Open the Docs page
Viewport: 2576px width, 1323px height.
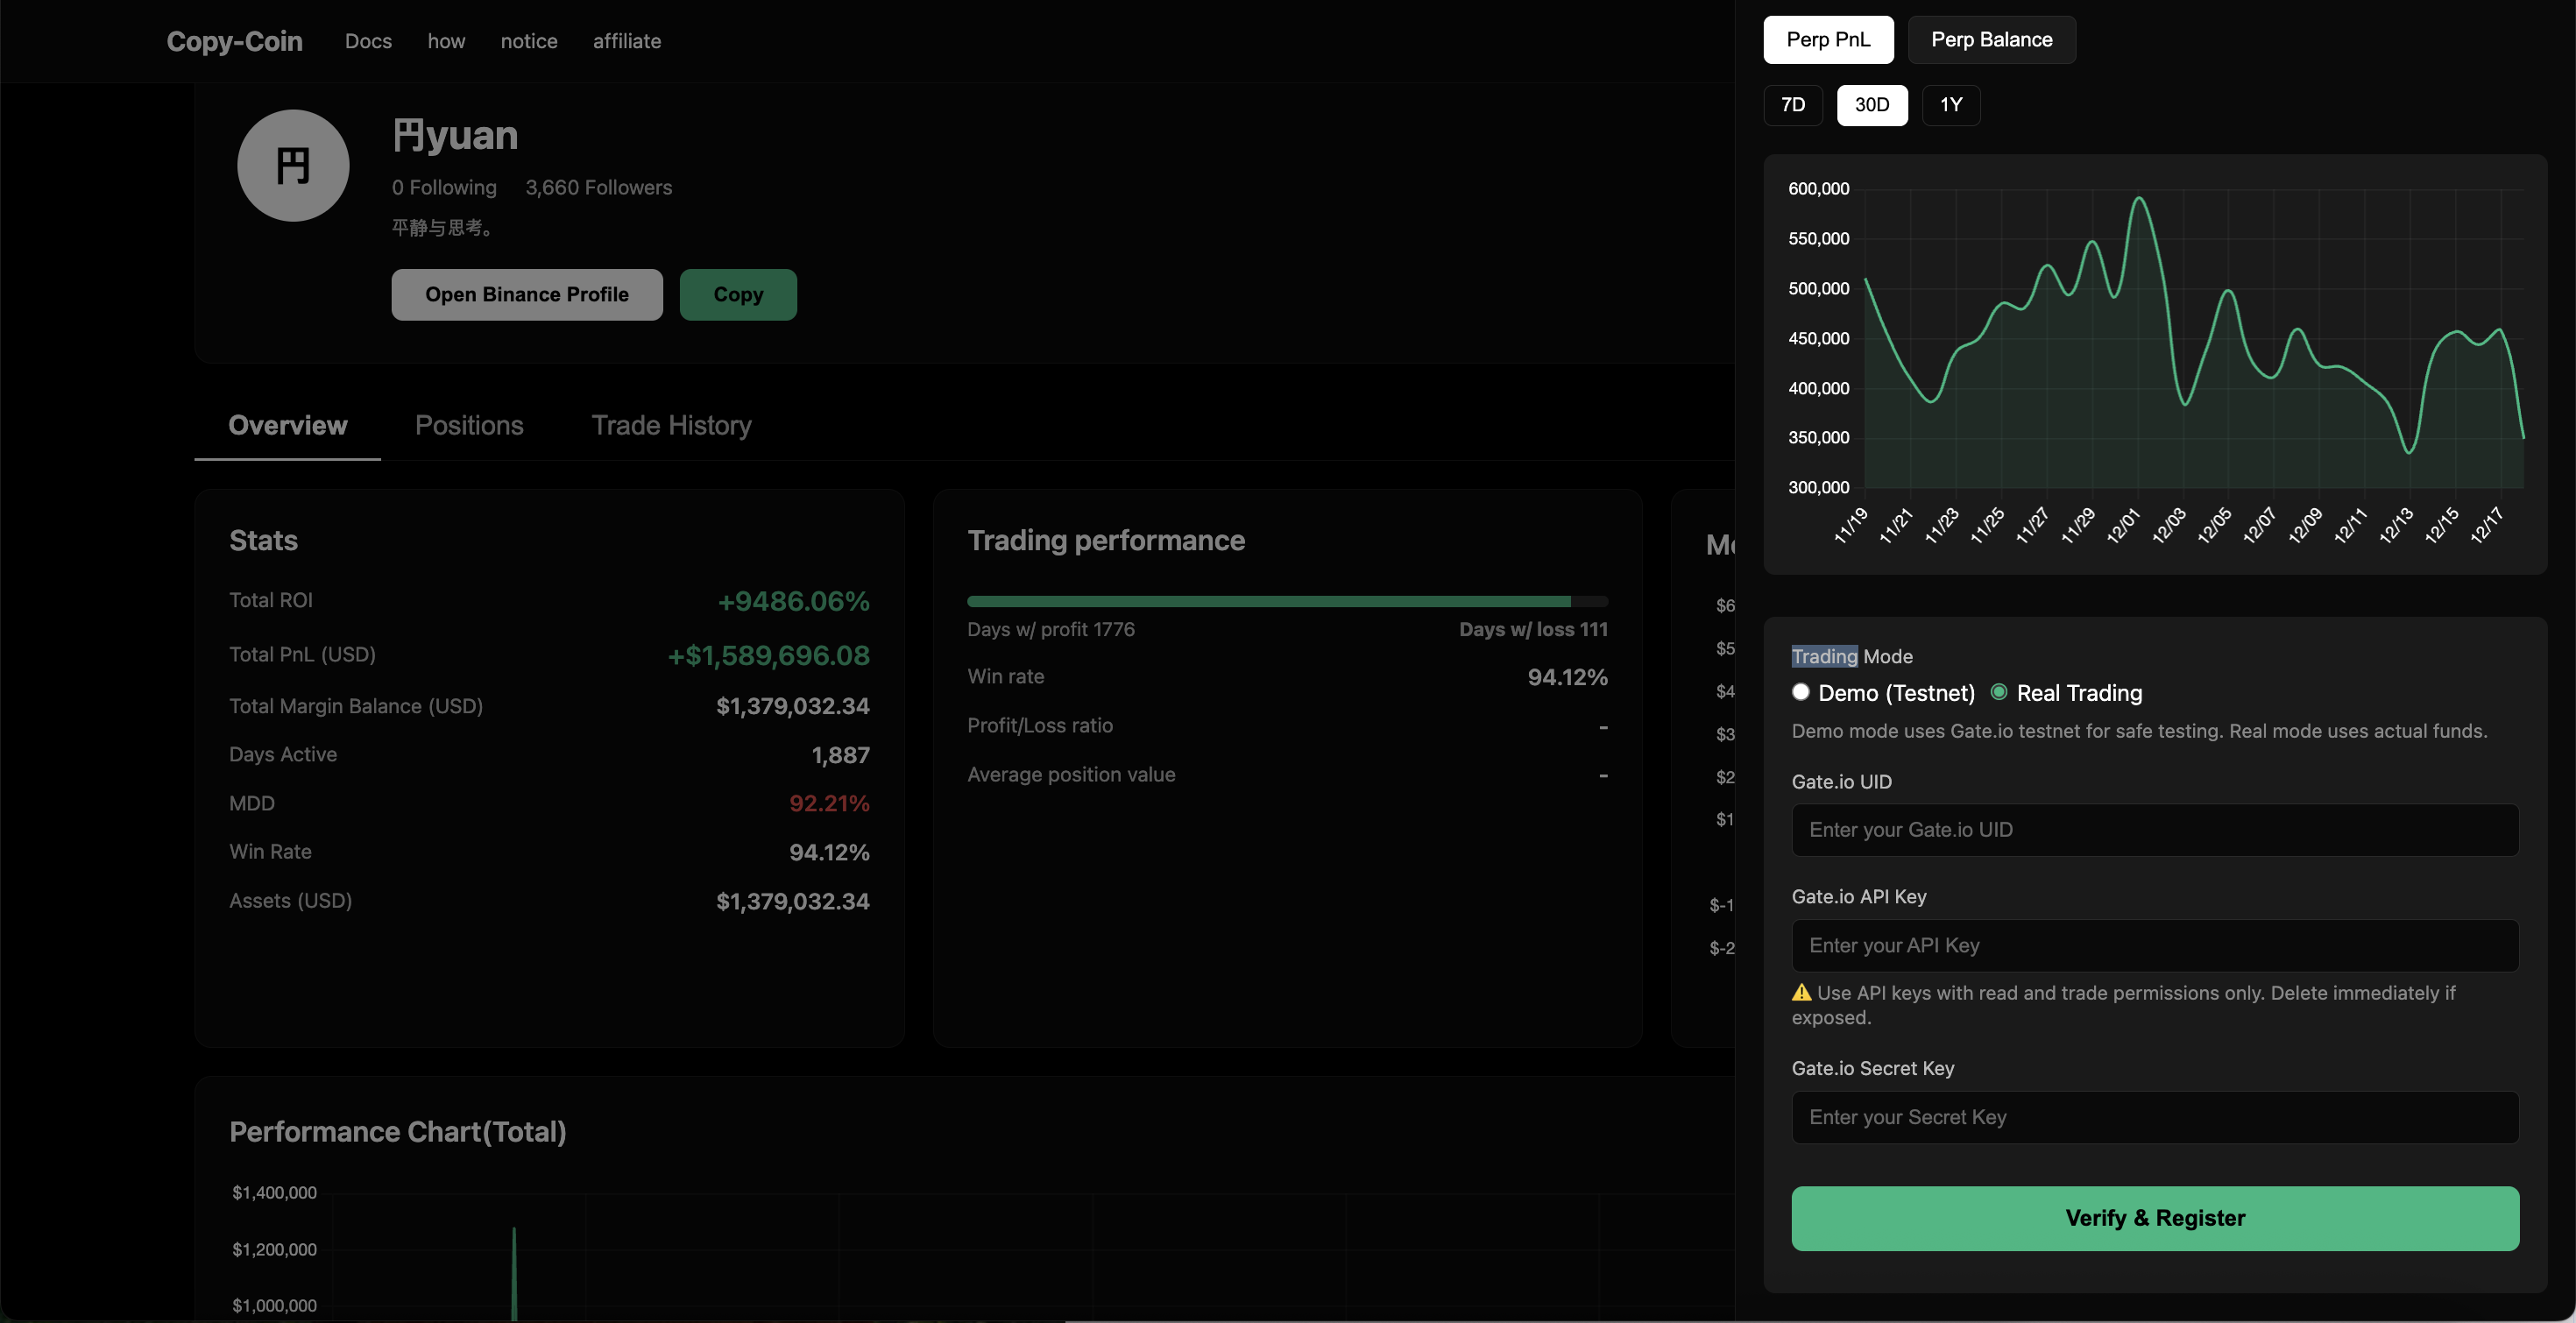(x=367, y=41)
